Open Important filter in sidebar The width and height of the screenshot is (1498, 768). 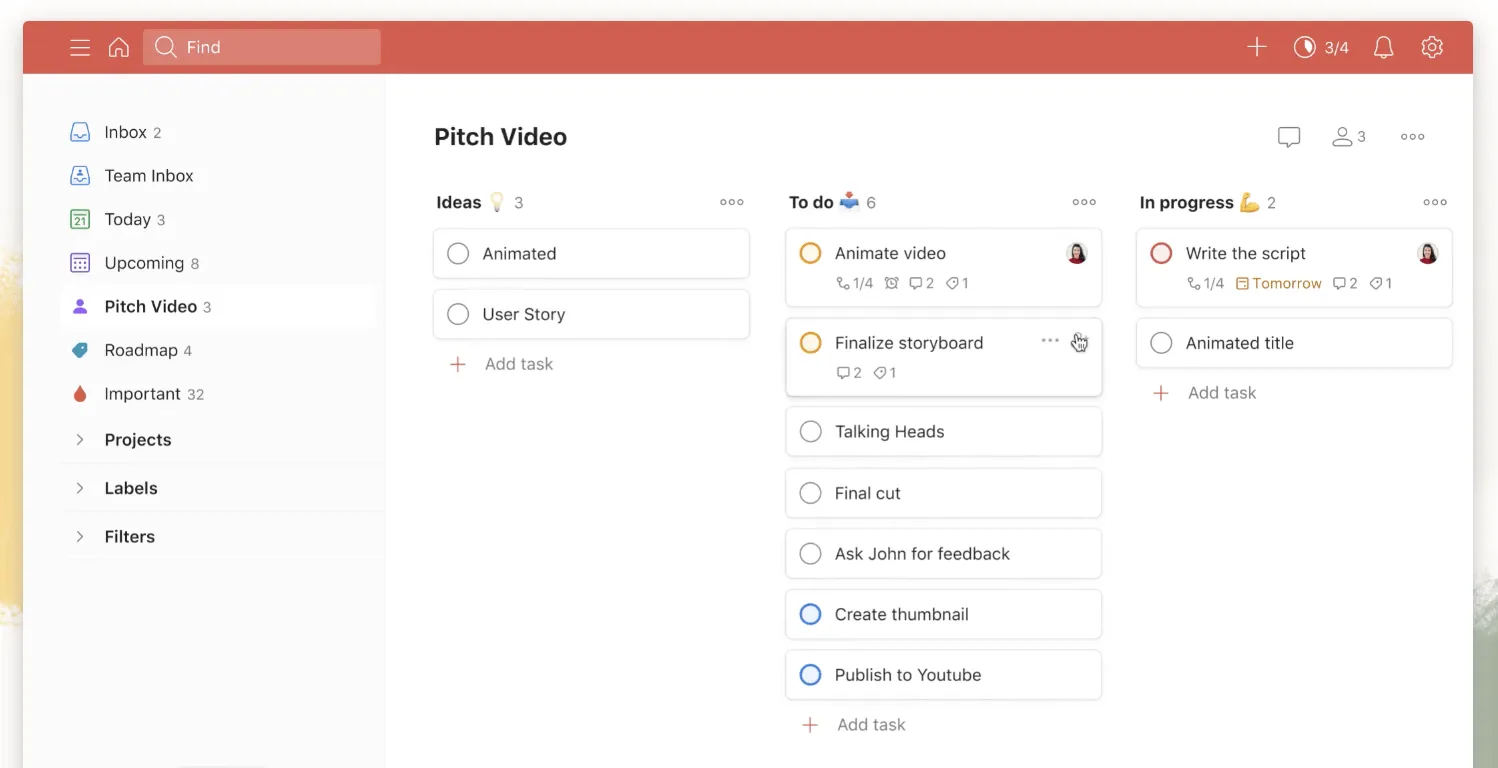[218, 394]
